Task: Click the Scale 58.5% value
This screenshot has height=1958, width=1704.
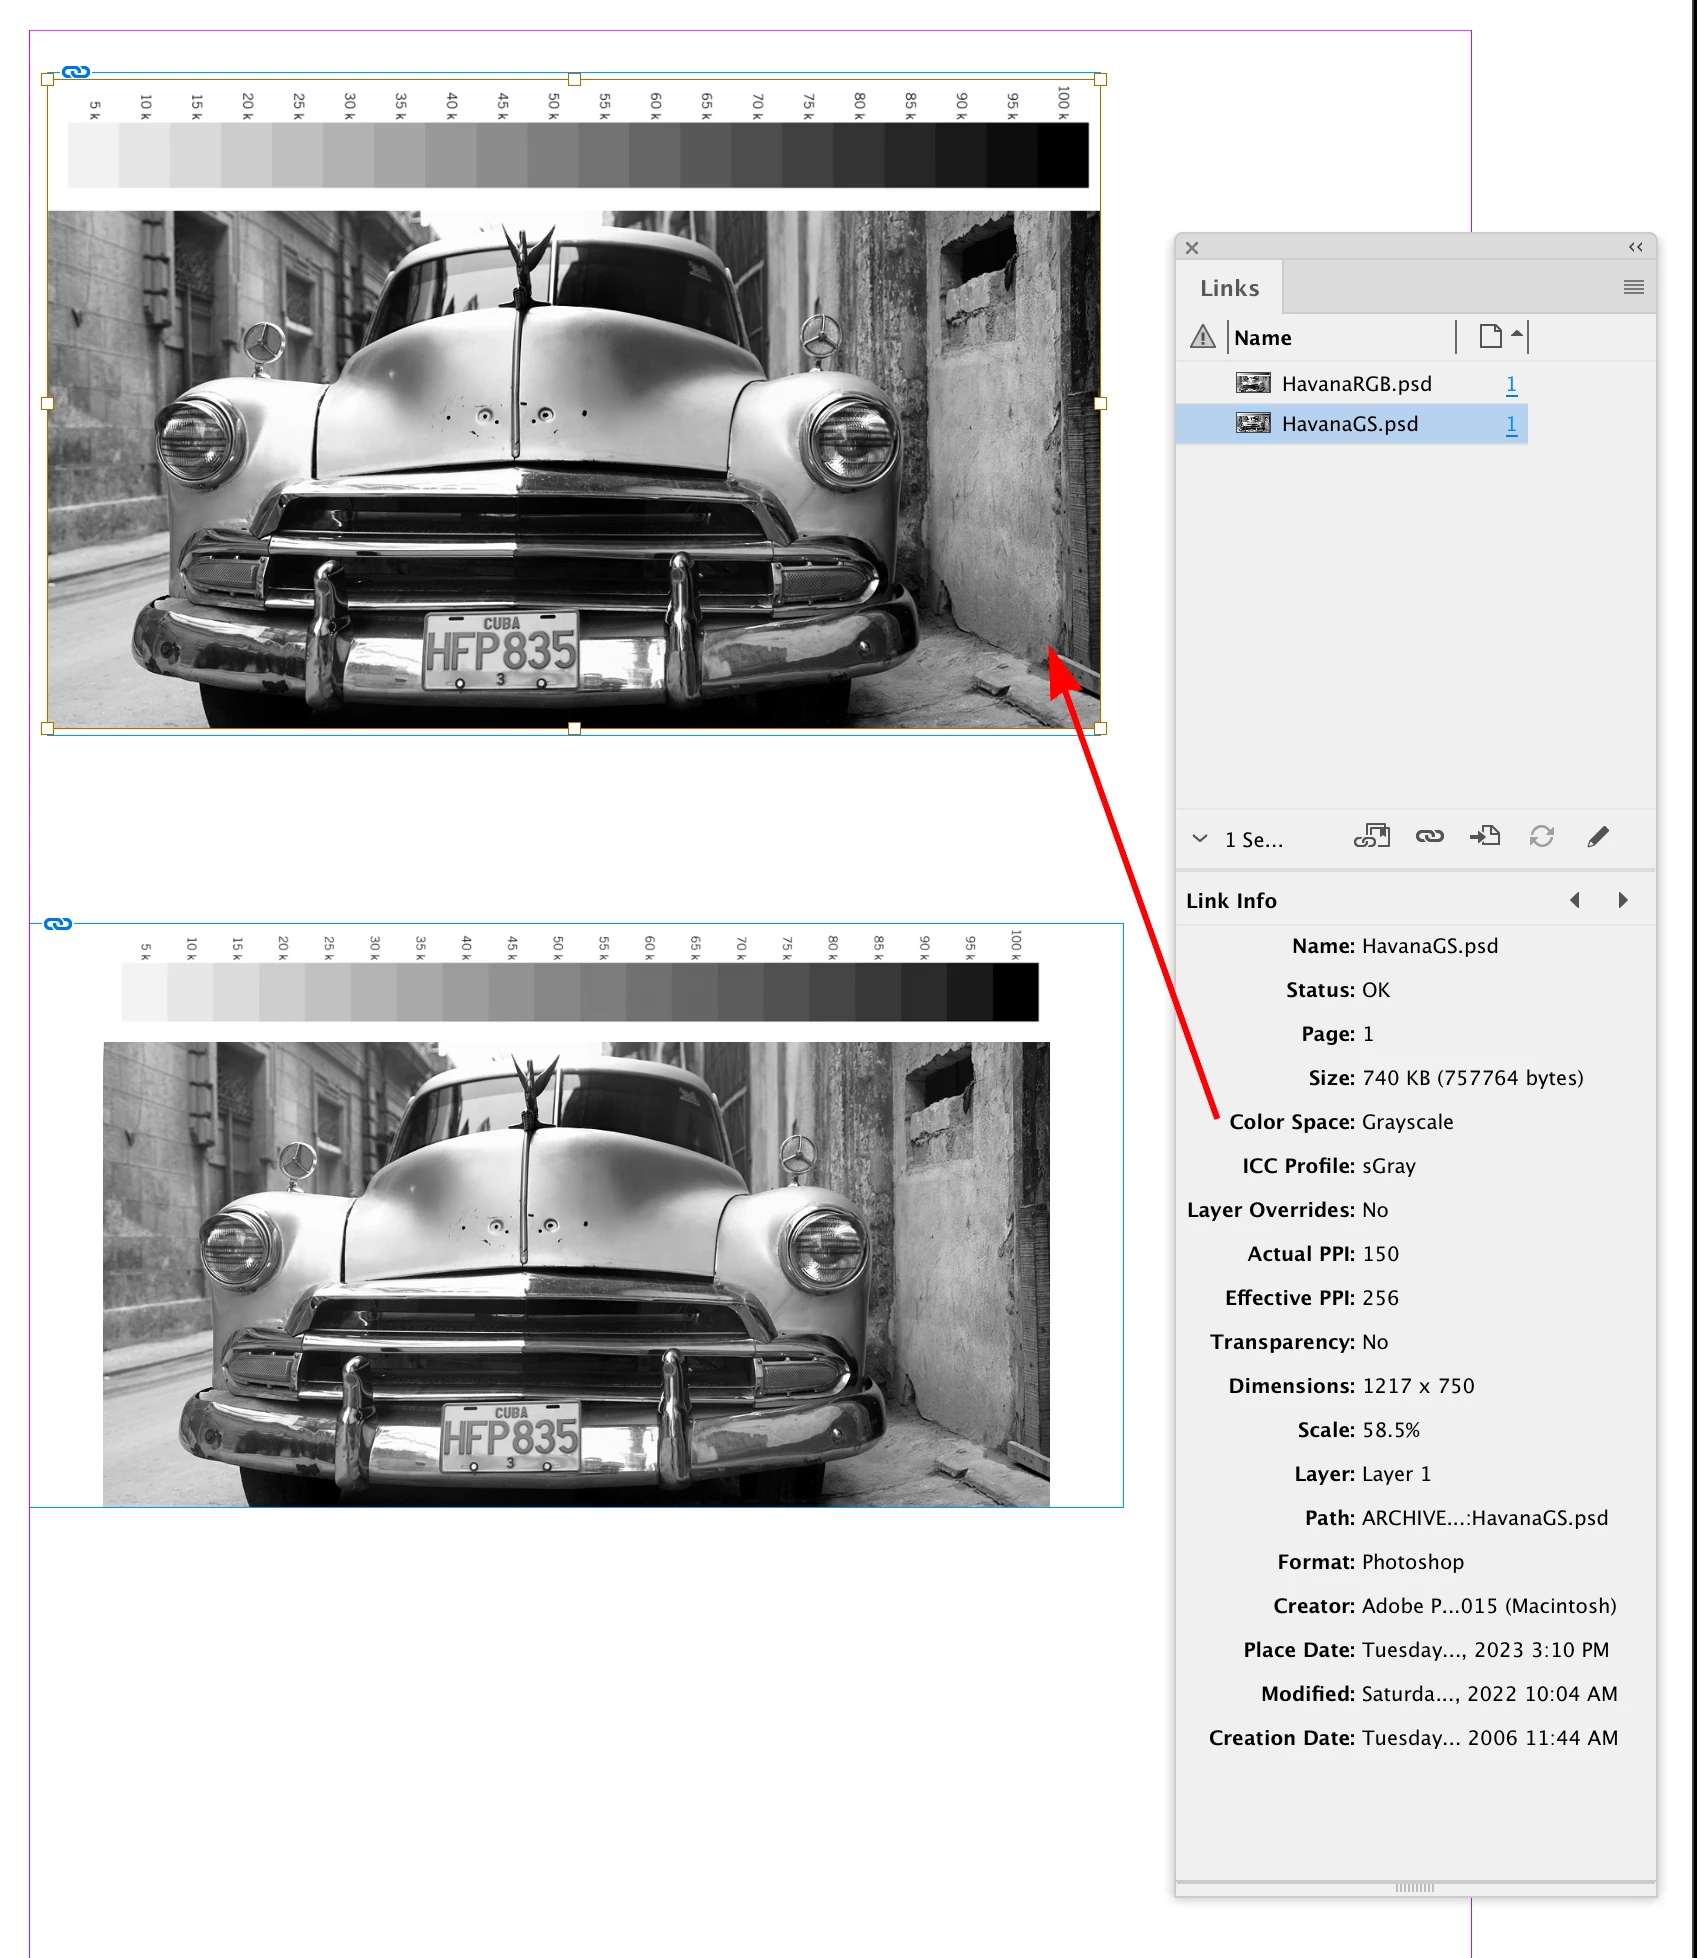Action: coord(1390,1430)
